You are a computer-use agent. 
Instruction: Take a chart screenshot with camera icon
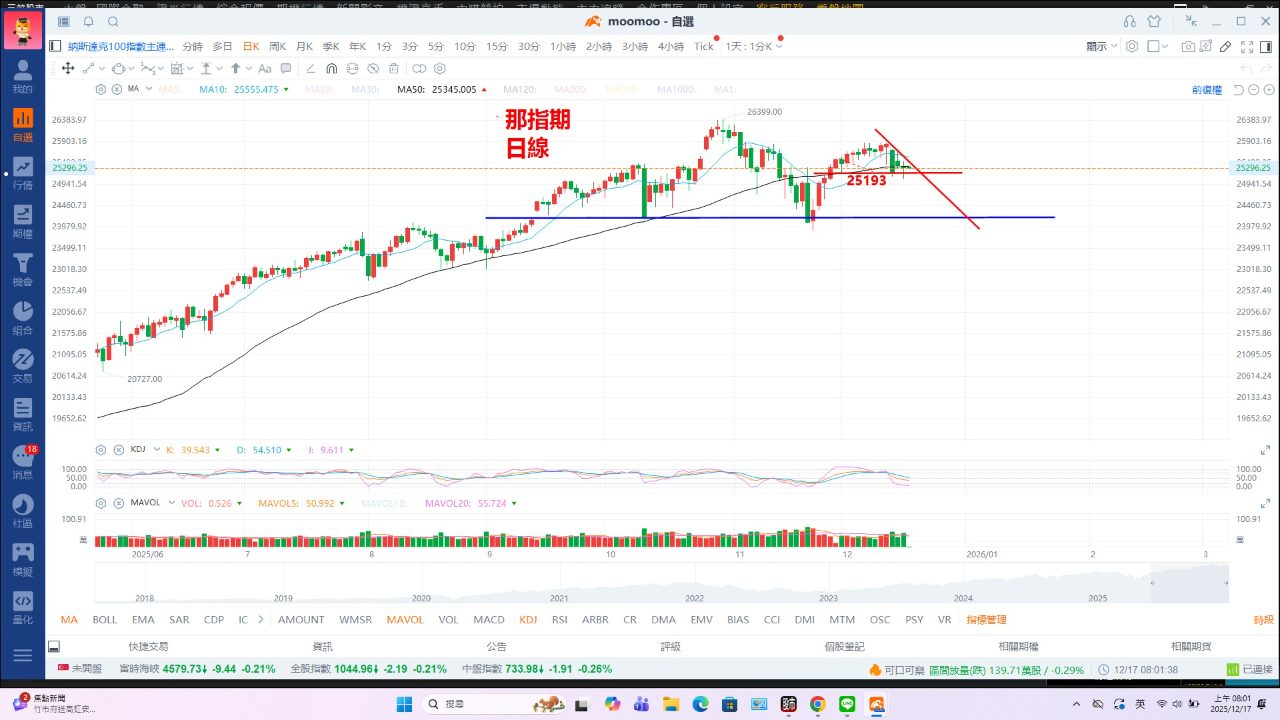1188,46
